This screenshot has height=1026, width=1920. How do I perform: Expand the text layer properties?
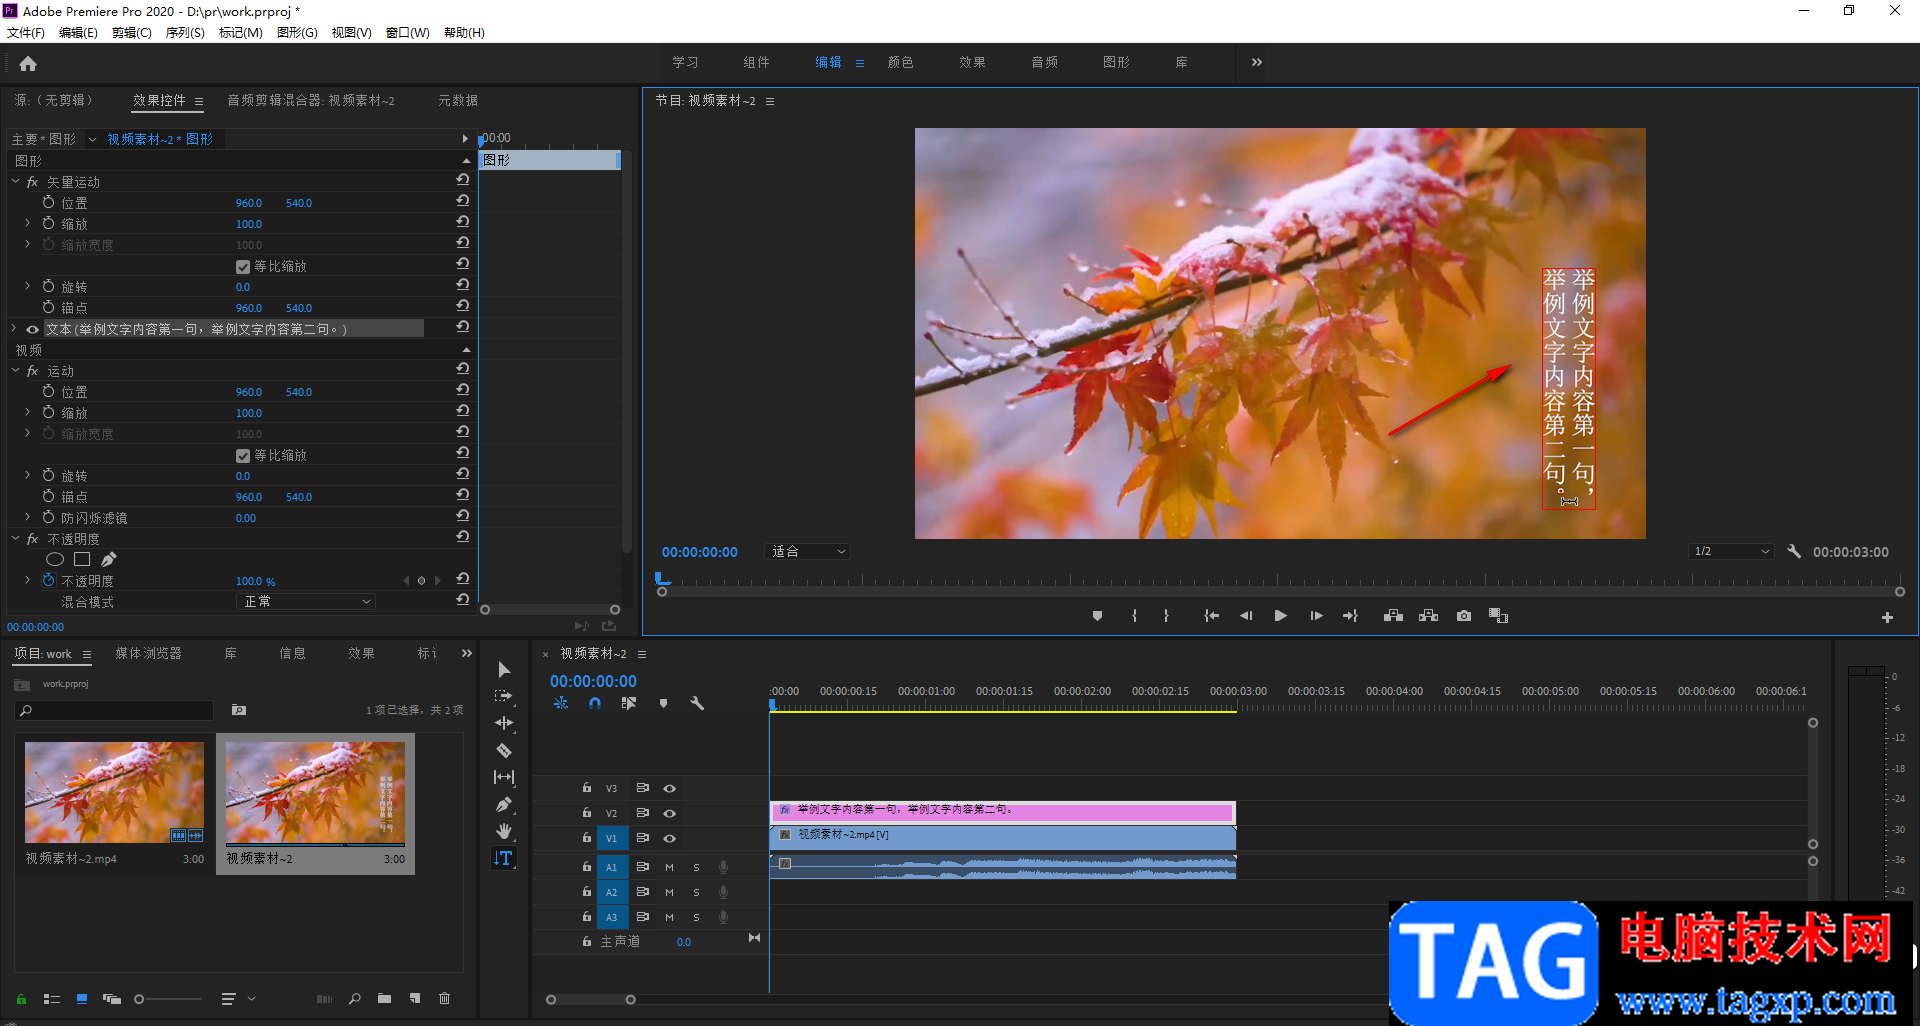14,329
